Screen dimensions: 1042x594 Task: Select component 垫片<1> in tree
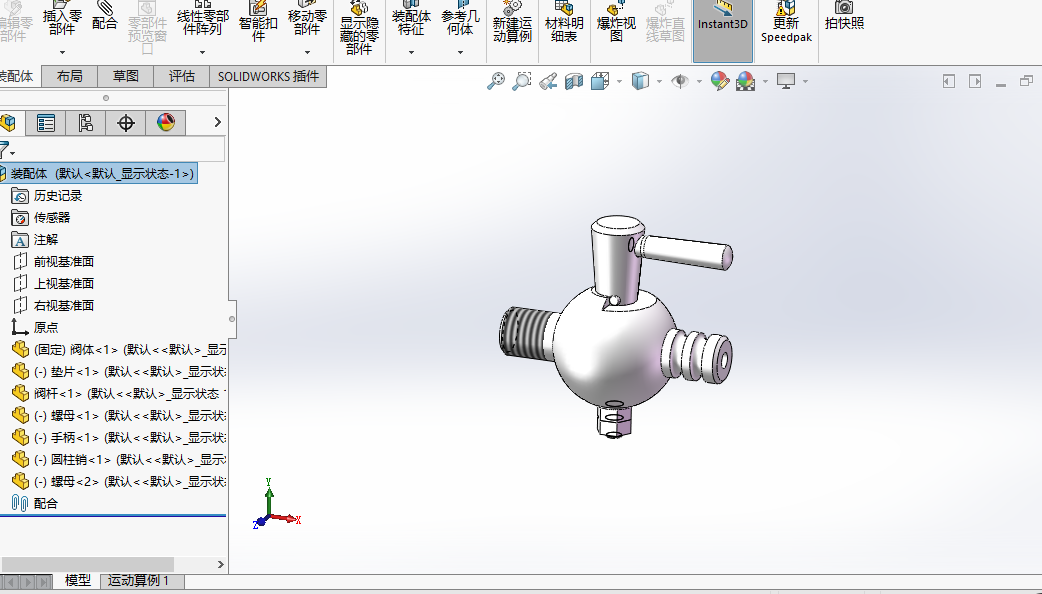click(x=119, y=371)
